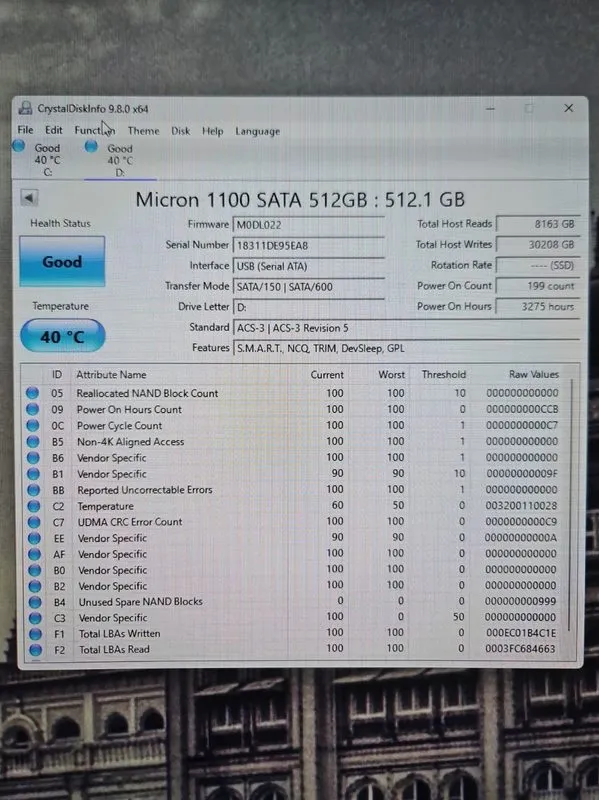The image size is (599, 800).
Task: Click Power On Count value 199 count
Action: pos(538,286)
